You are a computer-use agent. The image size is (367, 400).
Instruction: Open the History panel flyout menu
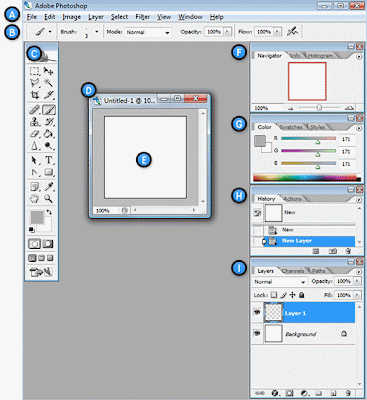click(x=359, y=200)
